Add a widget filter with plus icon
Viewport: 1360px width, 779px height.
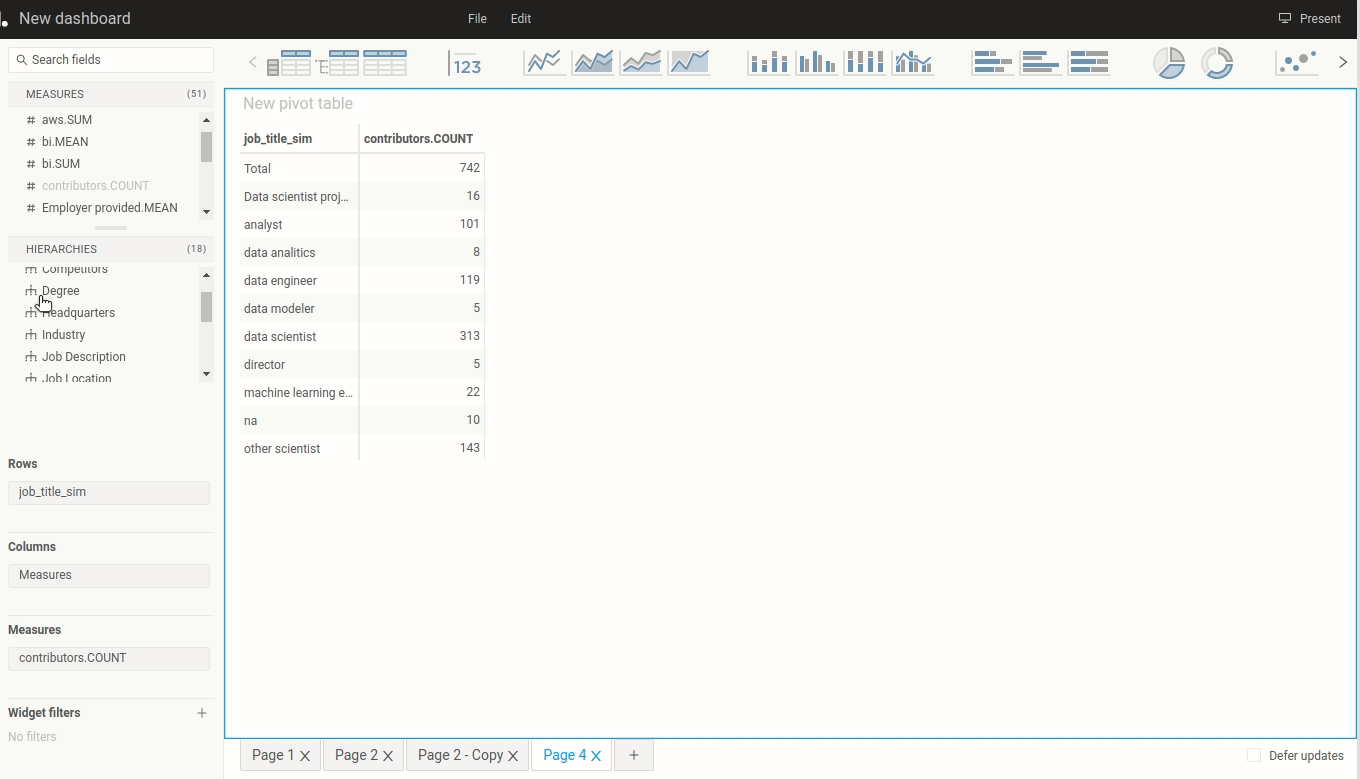tap(202, 713)
